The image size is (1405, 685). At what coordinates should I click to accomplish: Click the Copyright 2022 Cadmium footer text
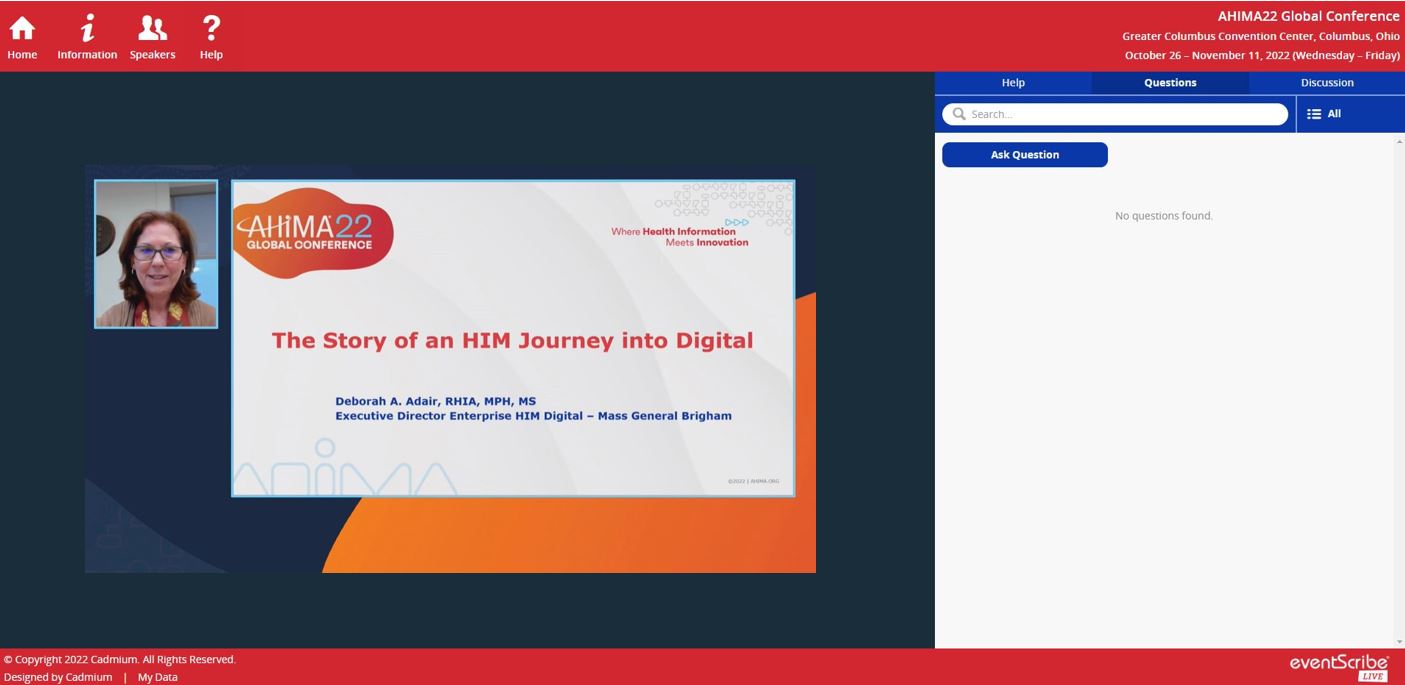(120, 660)
